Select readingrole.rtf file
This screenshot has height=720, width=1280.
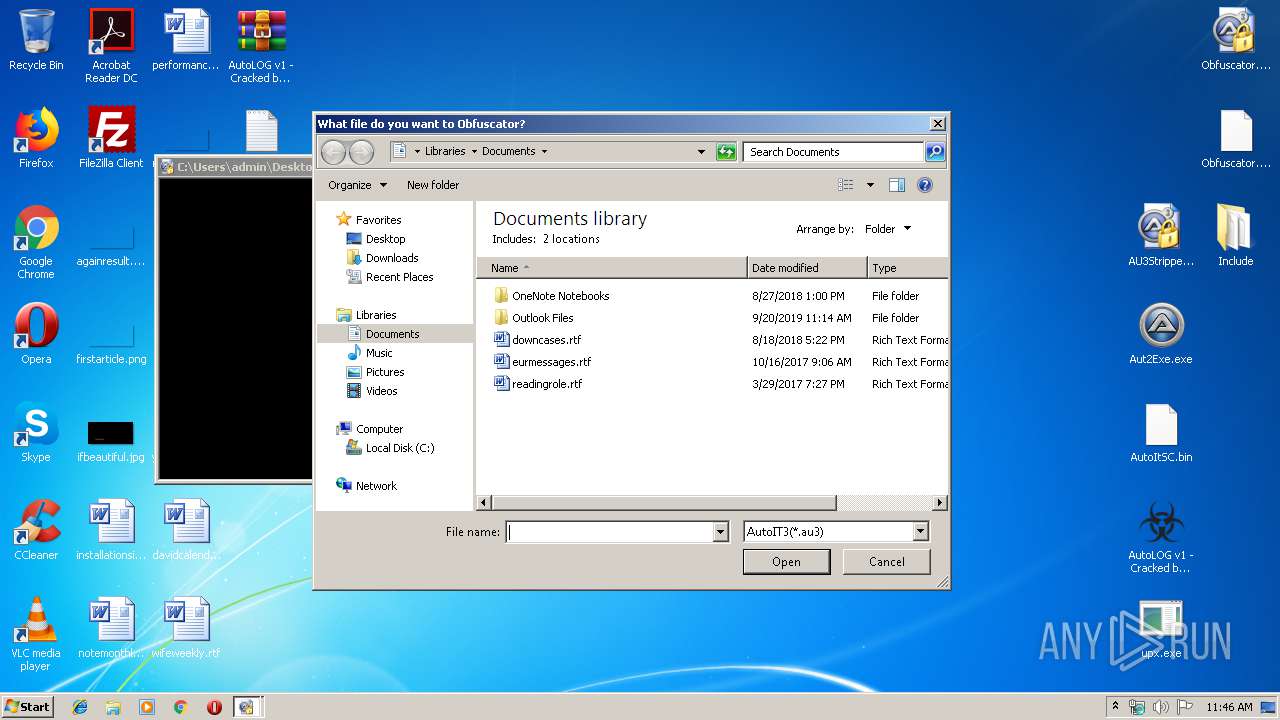(546, 384)
